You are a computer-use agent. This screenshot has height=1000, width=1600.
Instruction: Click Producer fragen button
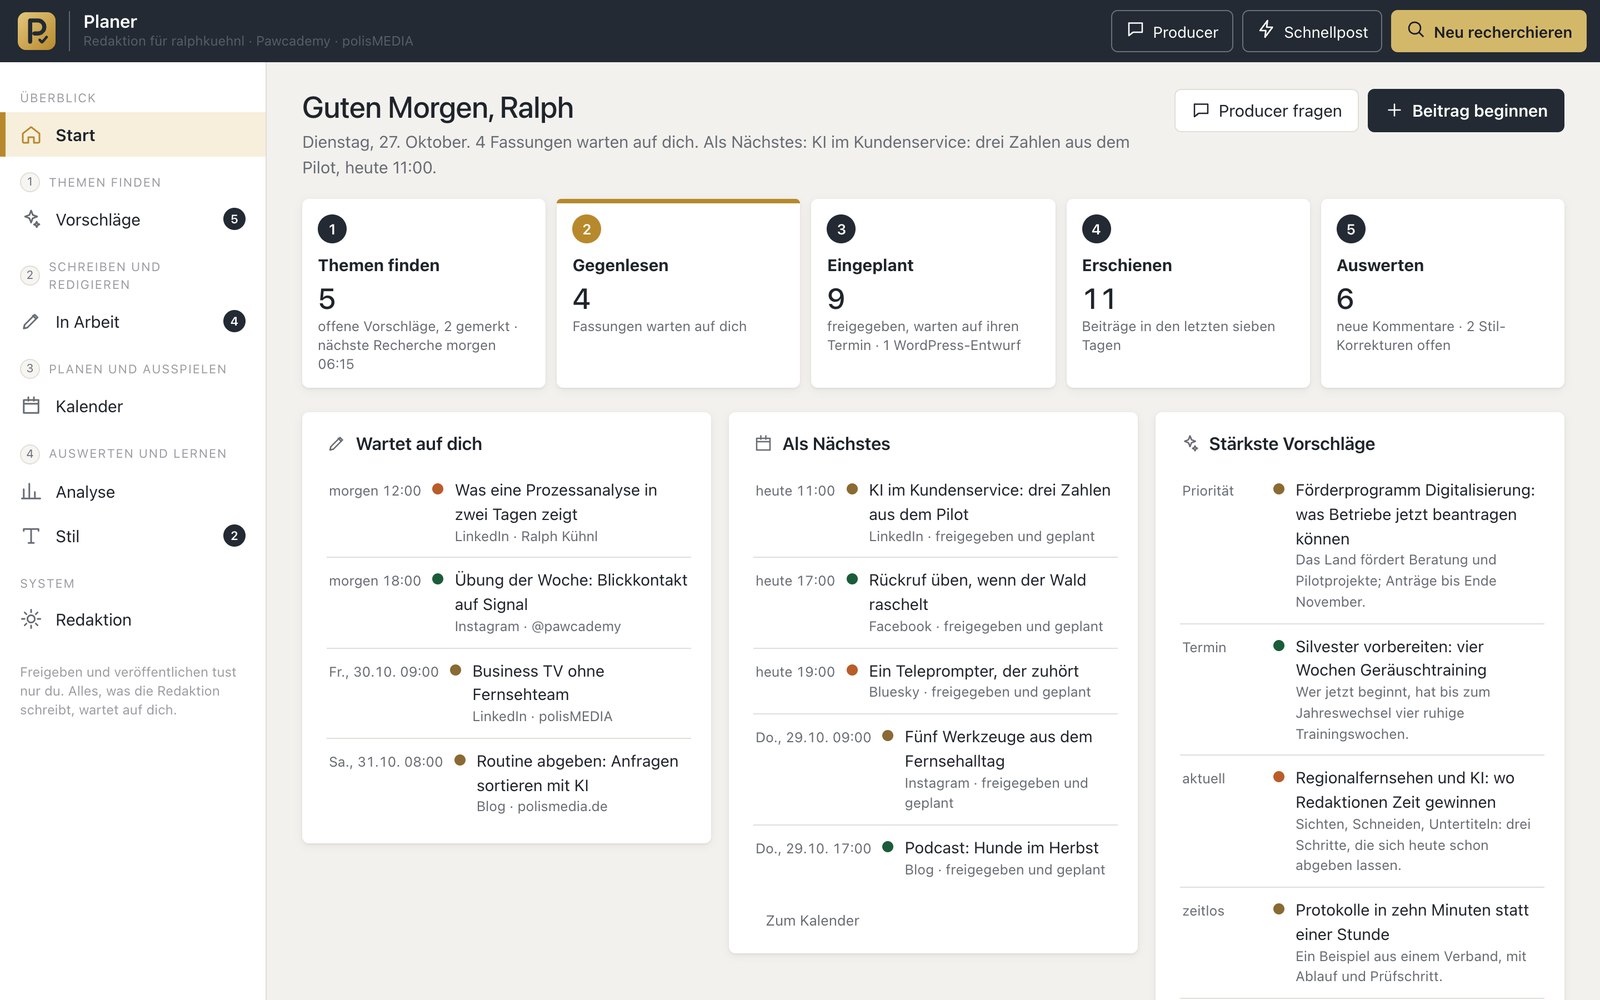click(x=1266, y=110)
